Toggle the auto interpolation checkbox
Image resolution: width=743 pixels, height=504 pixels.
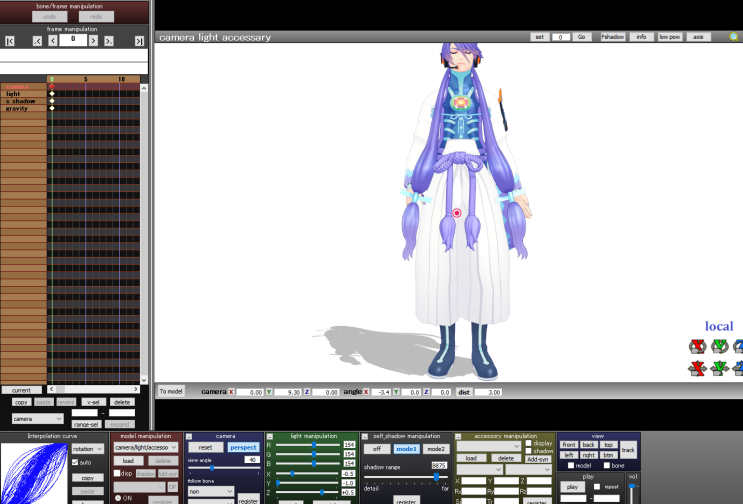(75, 463)
